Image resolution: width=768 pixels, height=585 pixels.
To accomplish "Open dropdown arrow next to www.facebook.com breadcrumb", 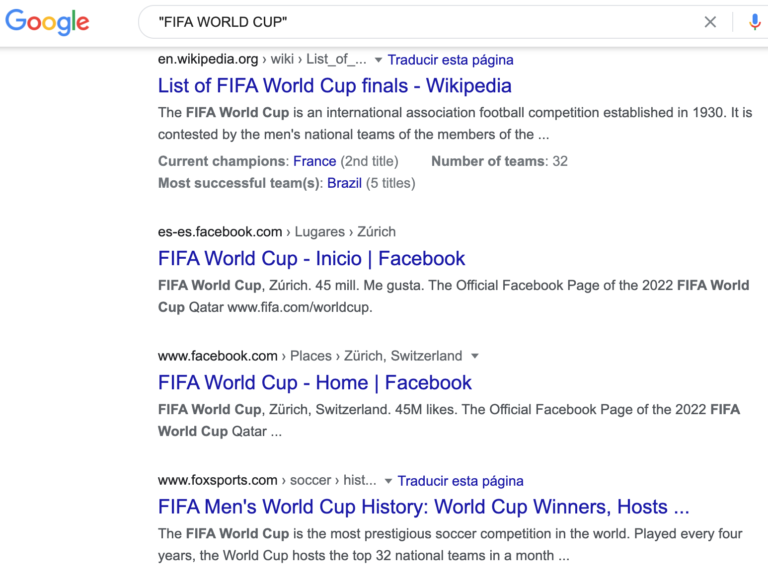I will click(475, 356).
